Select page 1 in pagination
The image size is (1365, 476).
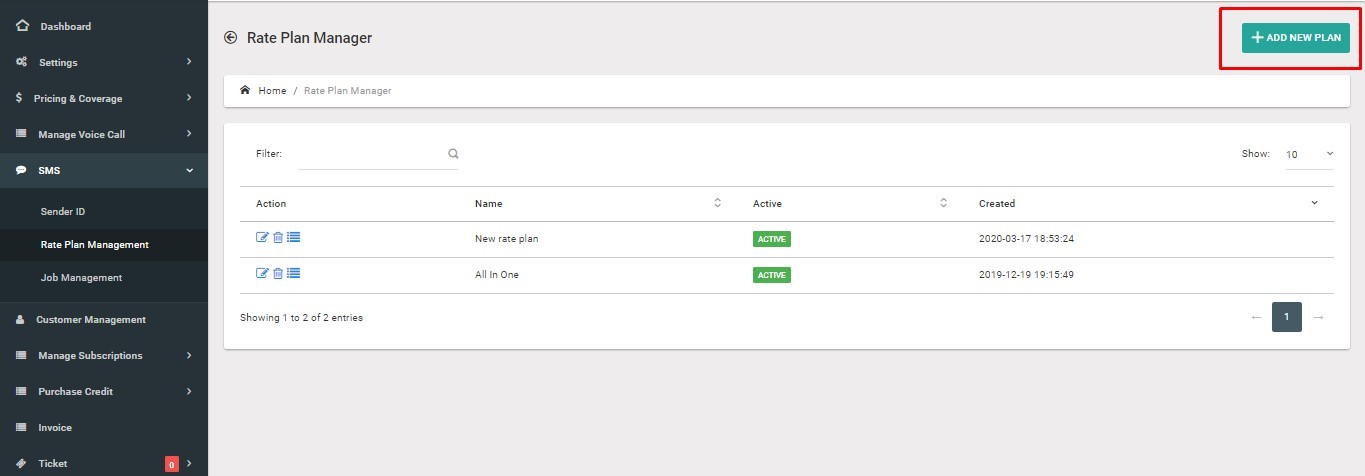click(x=1286, y=317)
